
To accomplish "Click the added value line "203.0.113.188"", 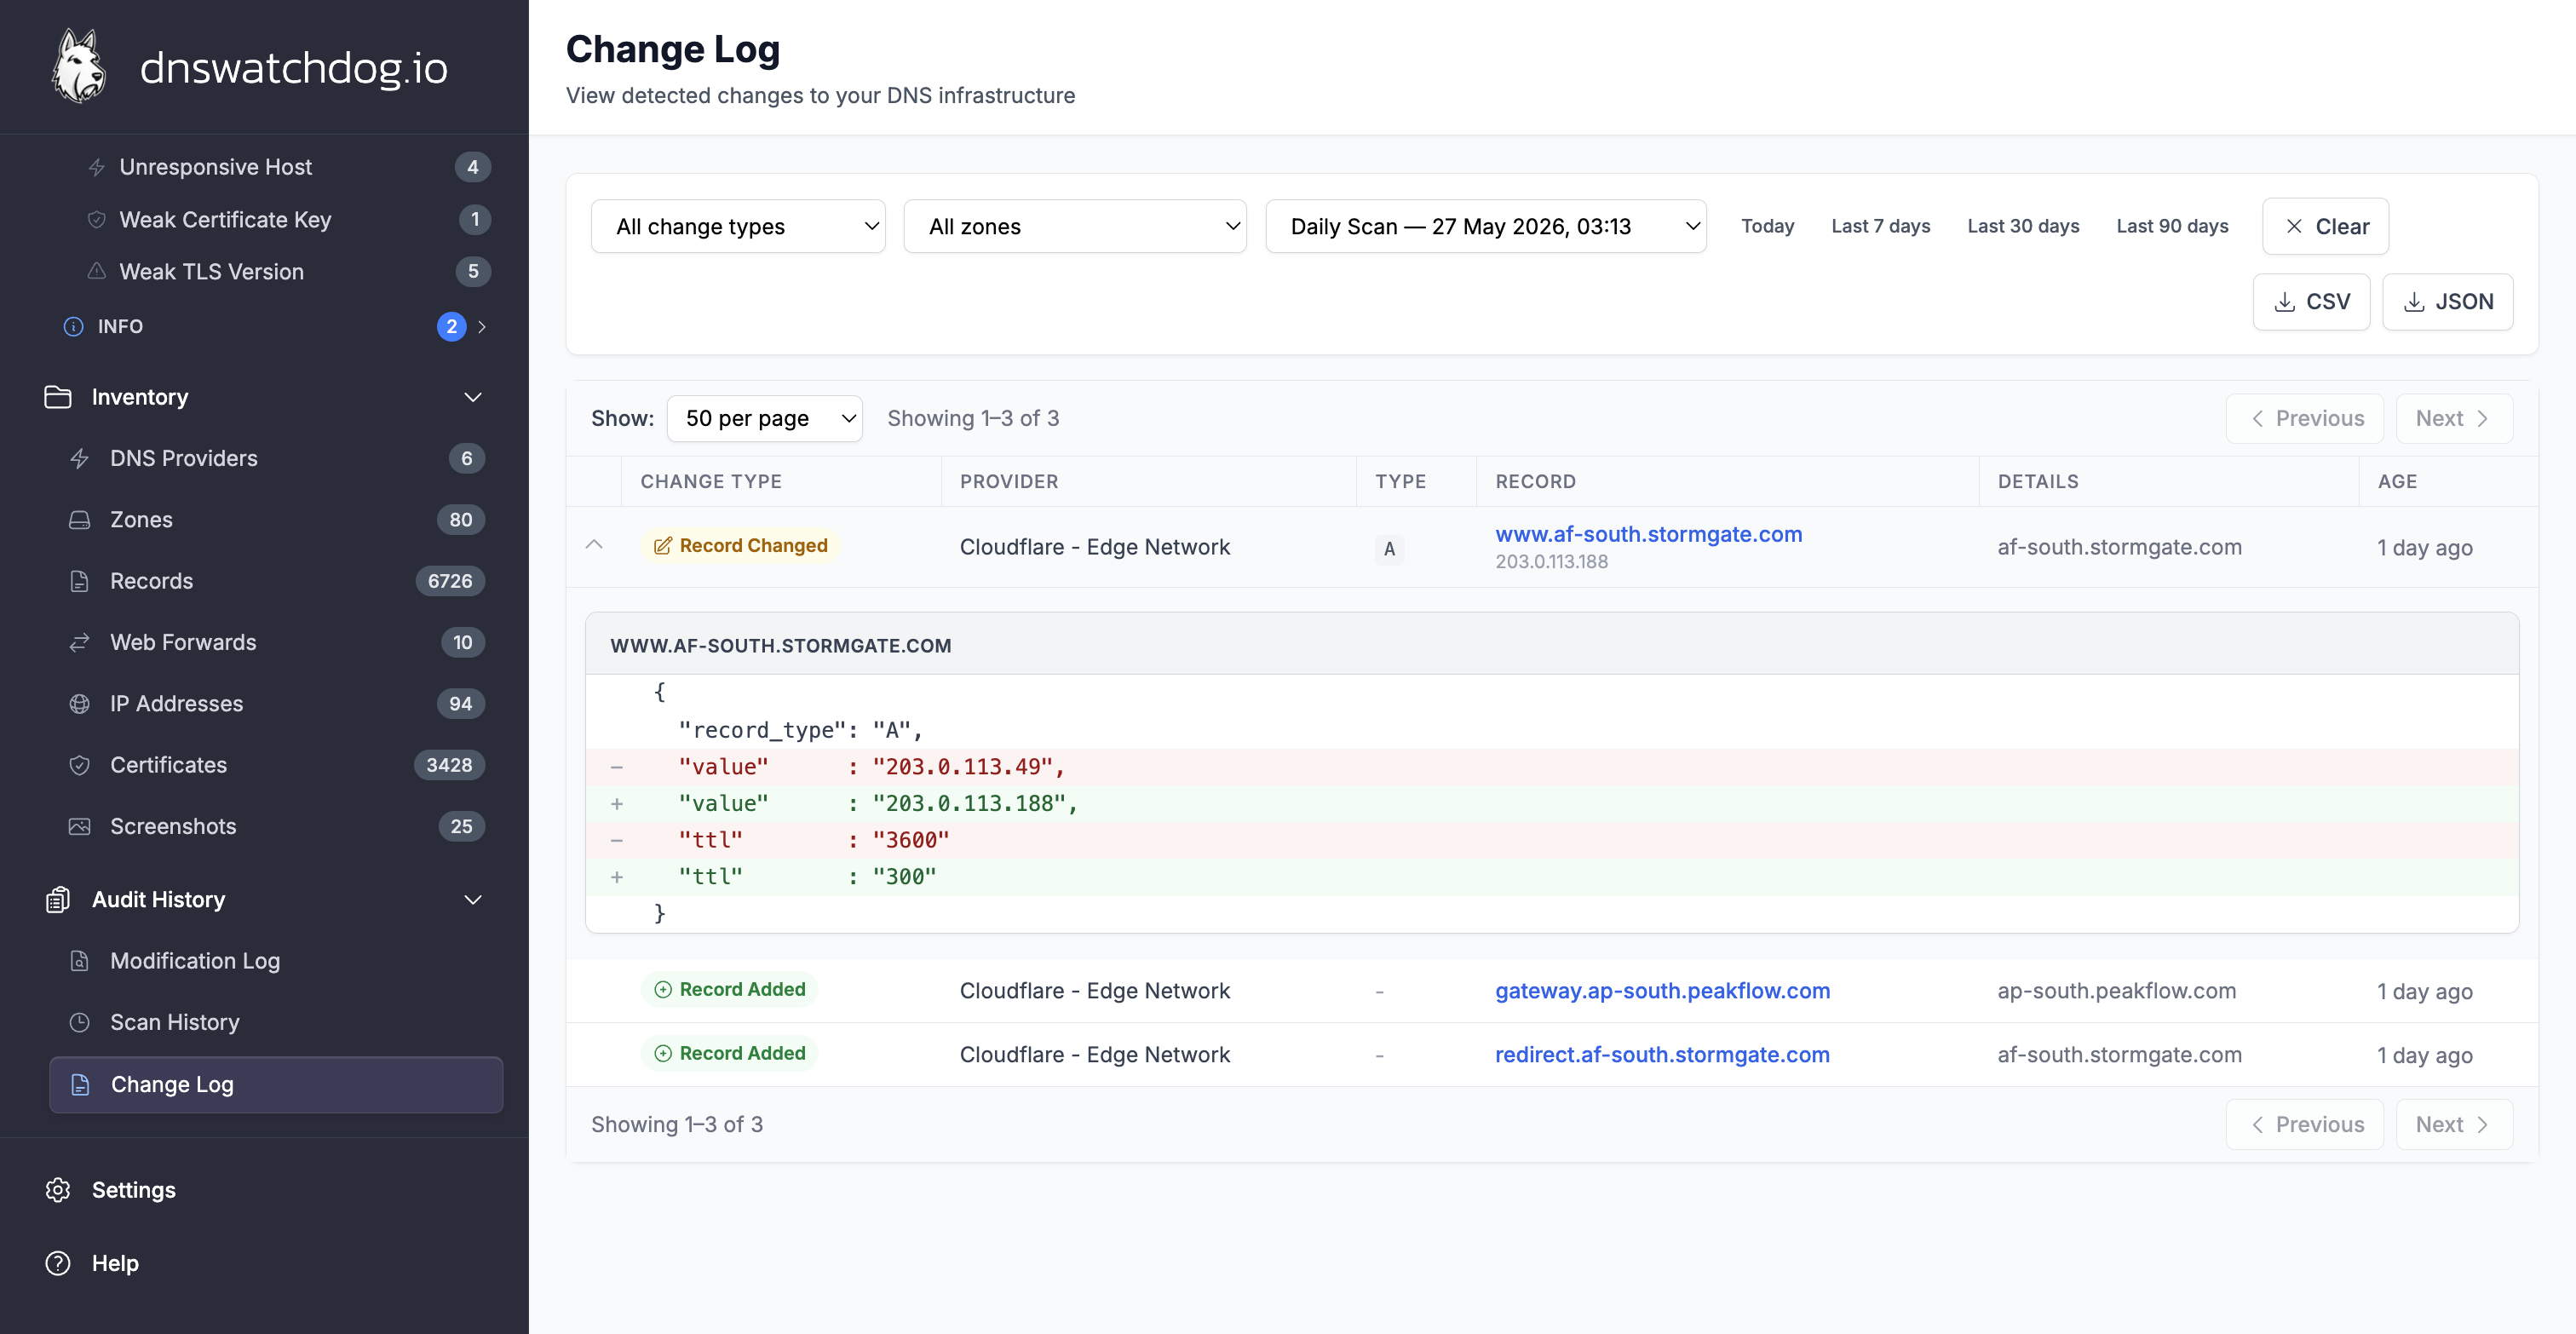I will pyautogui.click(x=1551, y=804).
